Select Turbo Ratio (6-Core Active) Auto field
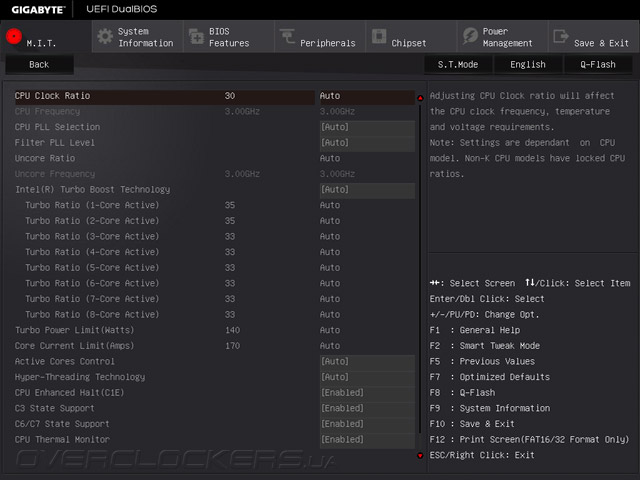The image size is (640, 480). point(330,283)
